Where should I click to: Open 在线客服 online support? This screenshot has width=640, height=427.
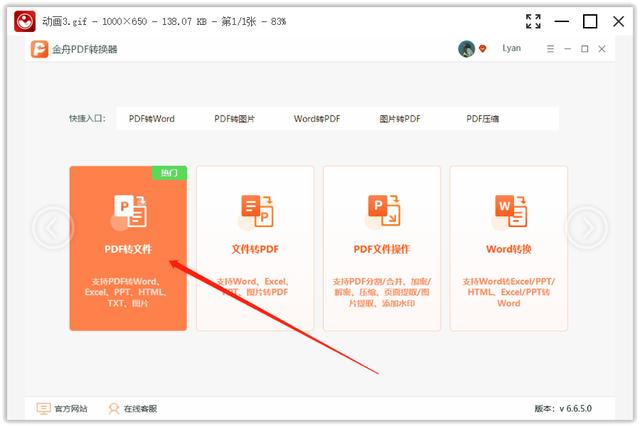(x=132, y=408)
